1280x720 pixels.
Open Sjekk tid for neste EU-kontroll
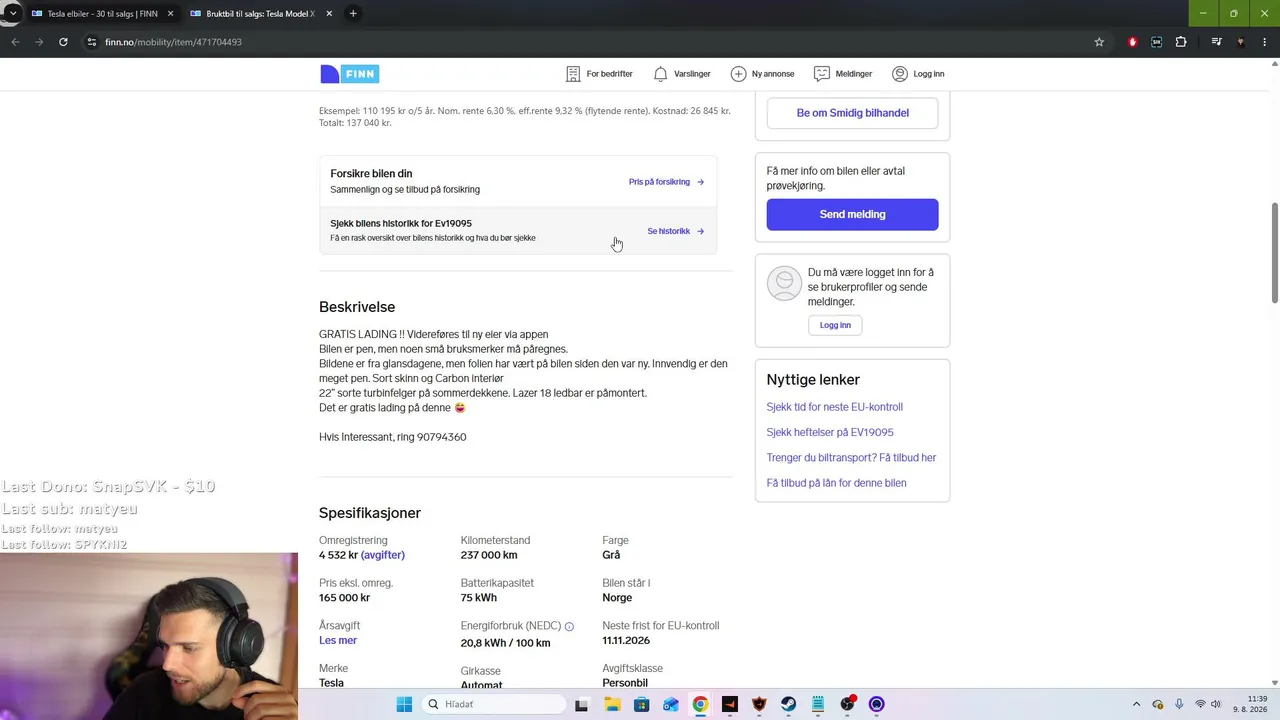[x=834, y=407]
